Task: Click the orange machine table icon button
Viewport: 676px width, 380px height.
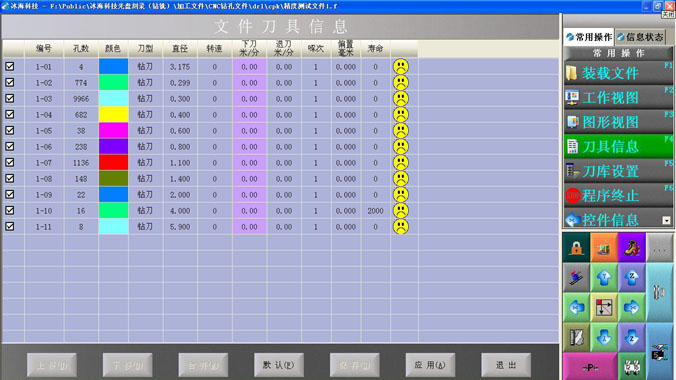Action: 604,248
